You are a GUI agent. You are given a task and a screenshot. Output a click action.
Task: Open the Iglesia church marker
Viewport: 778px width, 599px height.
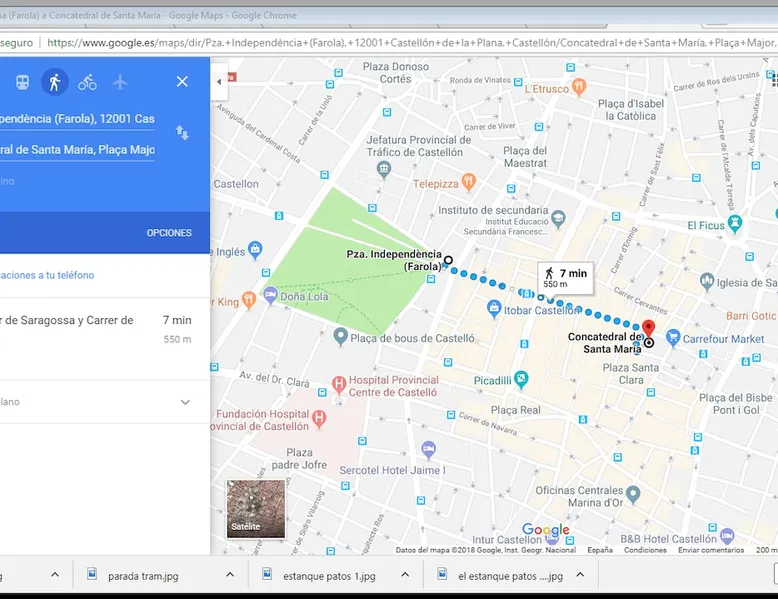707,281
